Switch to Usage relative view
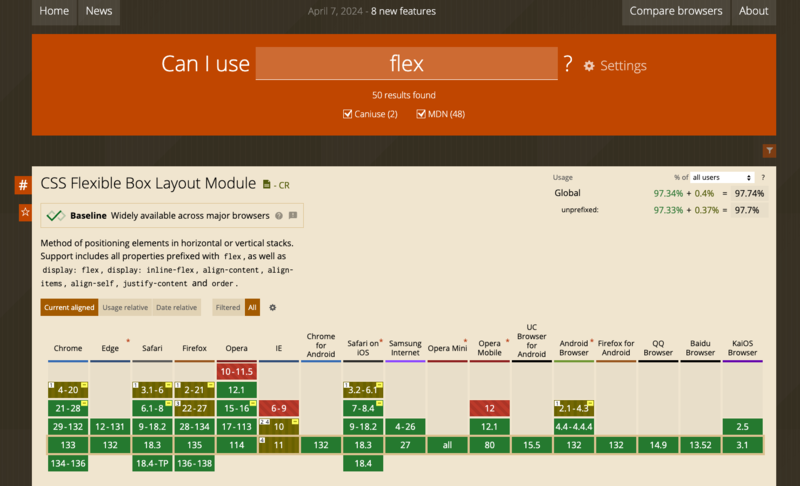This screenshot has height=486, width=800. coord(125,307)
